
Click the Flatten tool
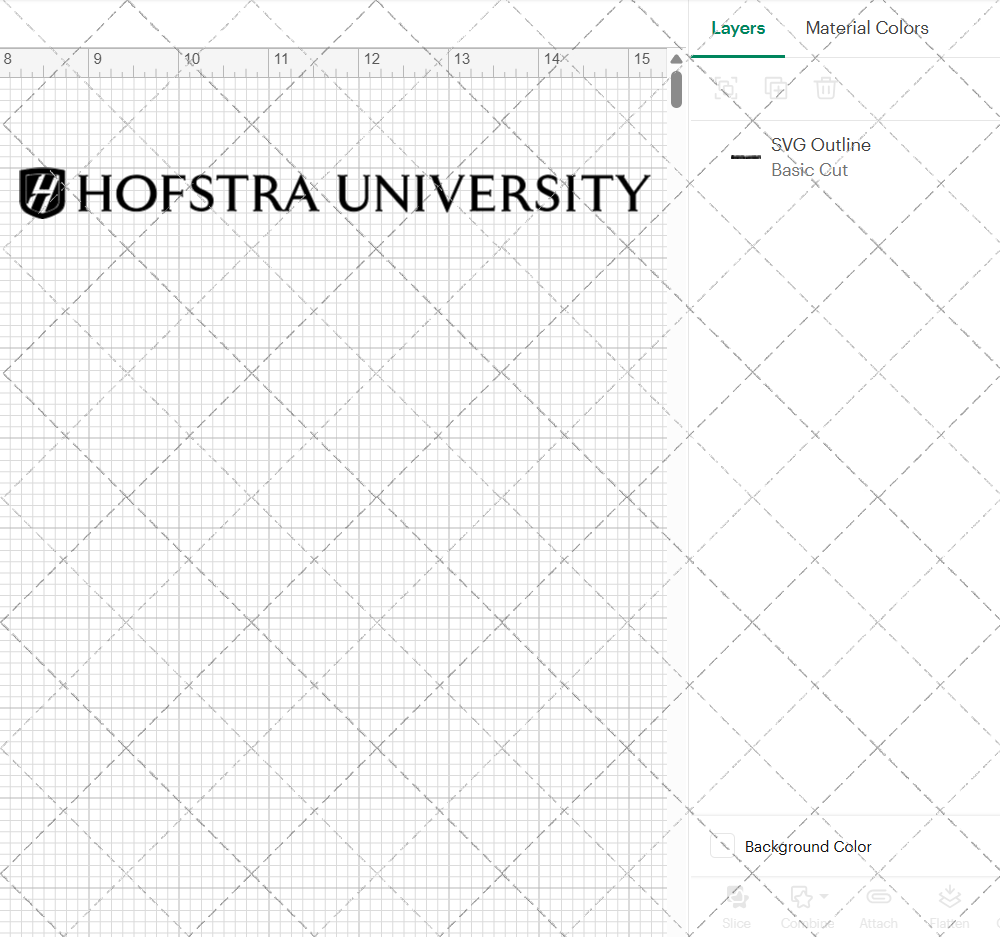(x=949, y=907)
